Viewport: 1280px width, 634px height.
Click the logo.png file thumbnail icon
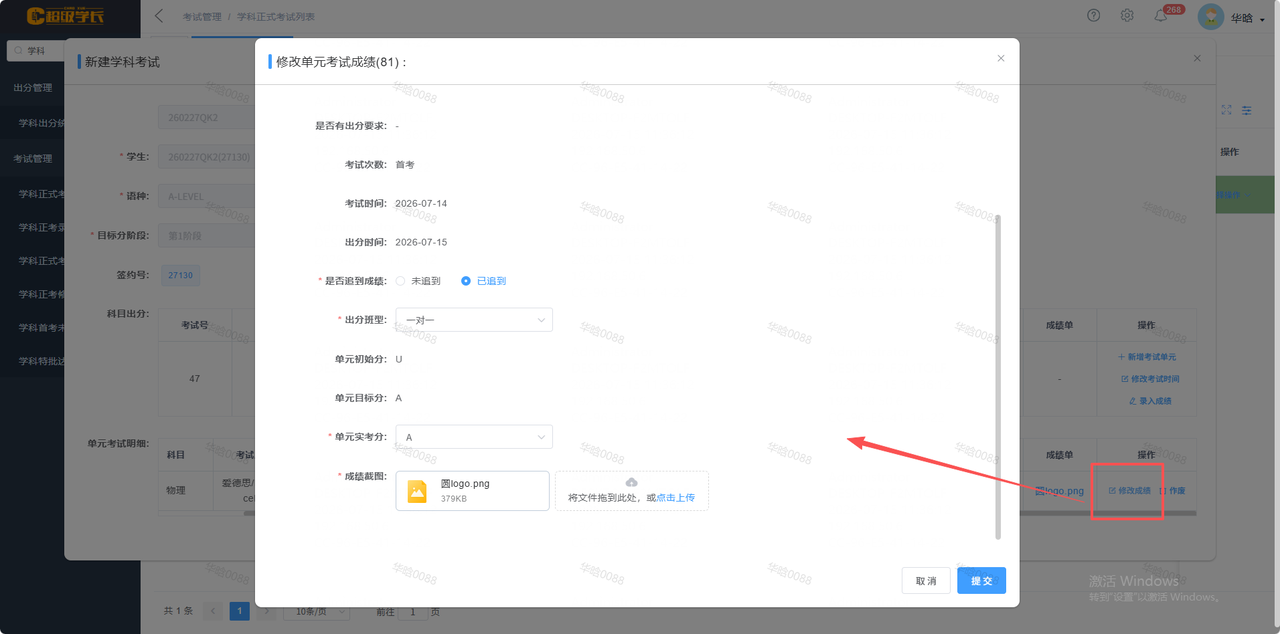coord(417,491)
